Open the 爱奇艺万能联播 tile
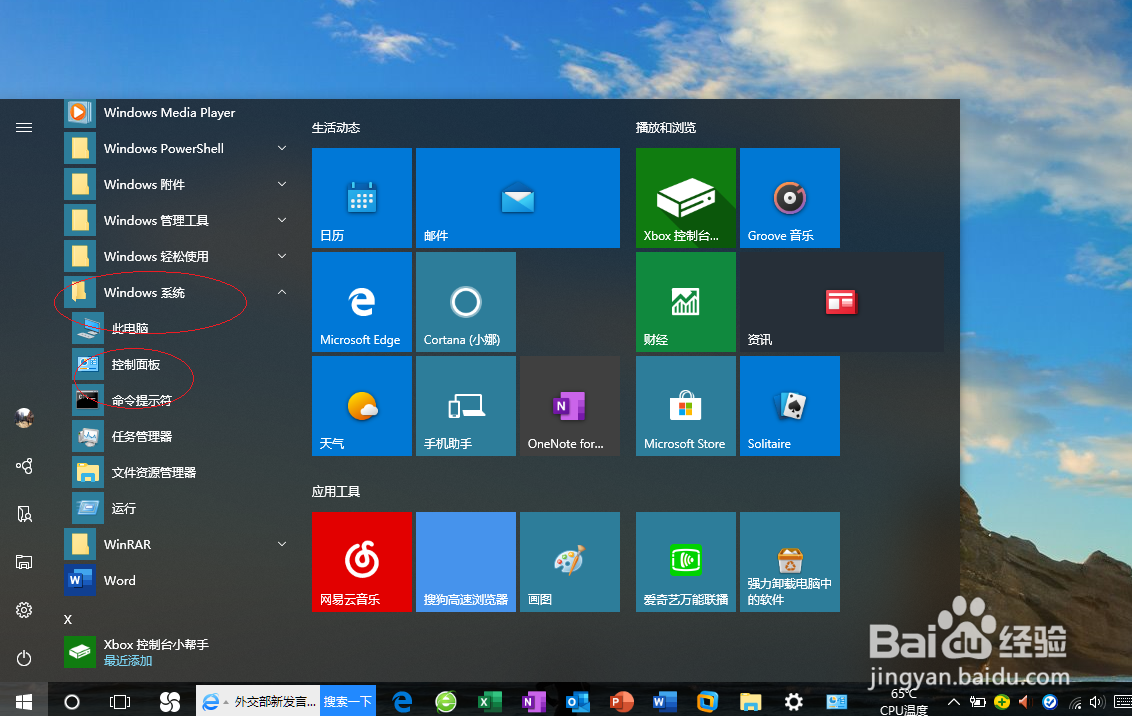Image resolution: width=1132 pixels, height=716 pixels. [x=686, y=562]
